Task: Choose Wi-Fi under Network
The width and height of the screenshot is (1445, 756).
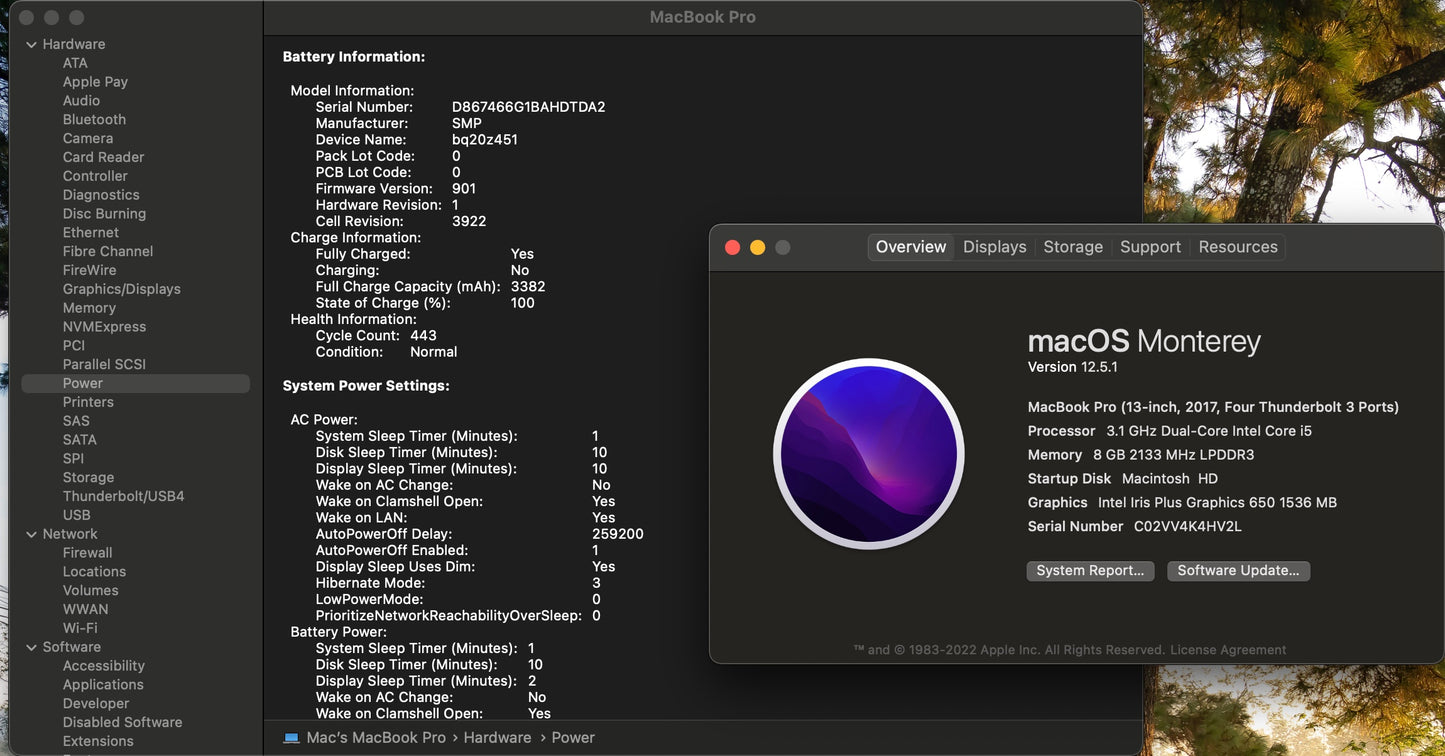Action: pos(80,628)
